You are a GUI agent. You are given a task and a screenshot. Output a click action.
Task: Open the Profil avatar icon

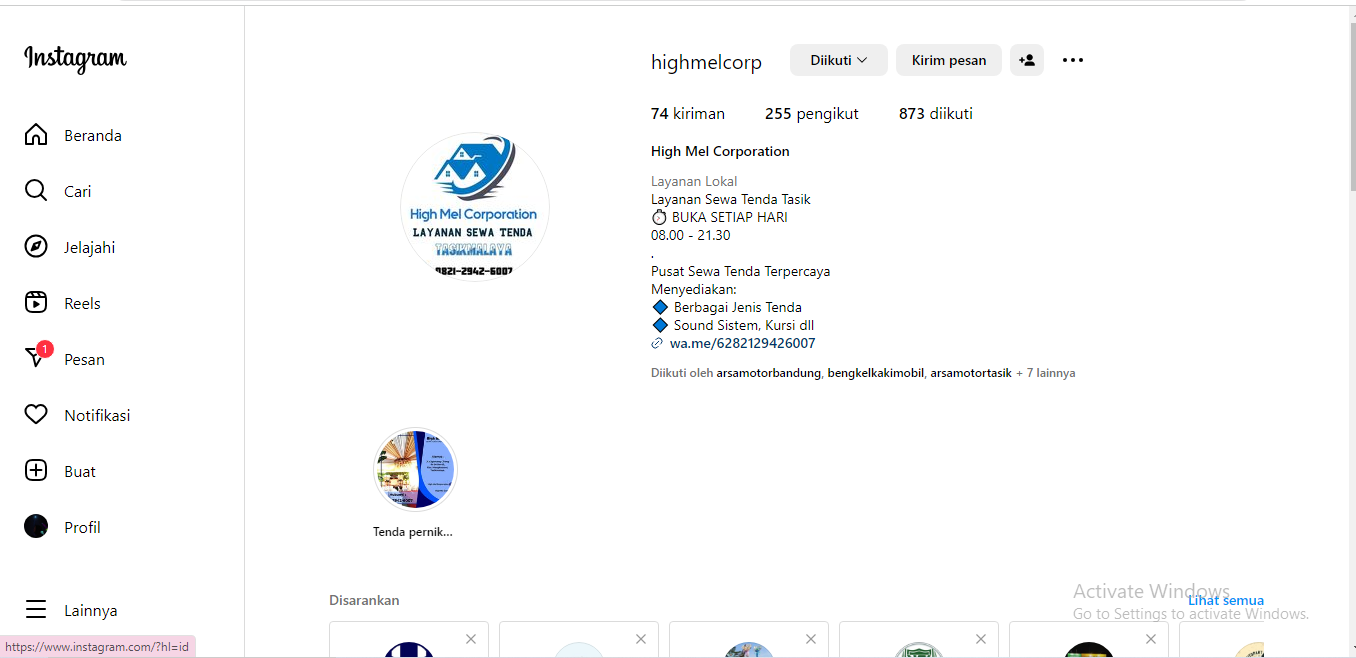click(36, 527)
